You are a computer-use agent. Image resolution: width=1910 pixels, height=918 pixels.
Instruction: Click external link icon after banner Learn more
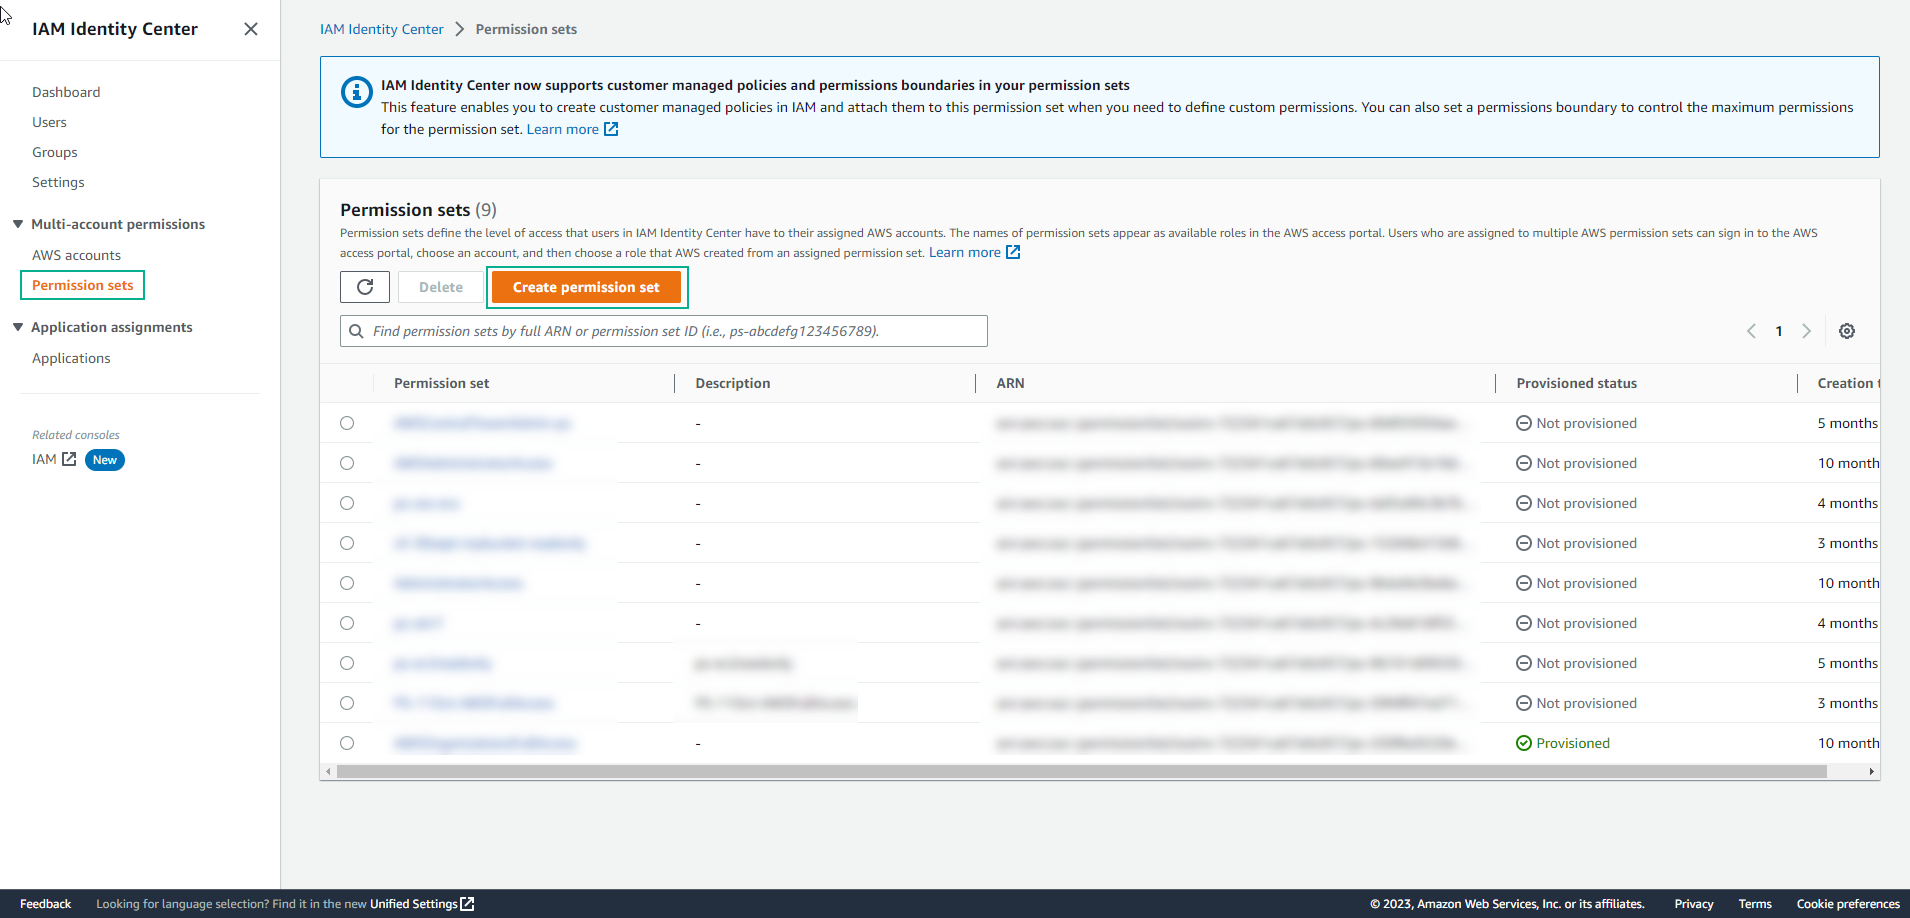[611, 129]
